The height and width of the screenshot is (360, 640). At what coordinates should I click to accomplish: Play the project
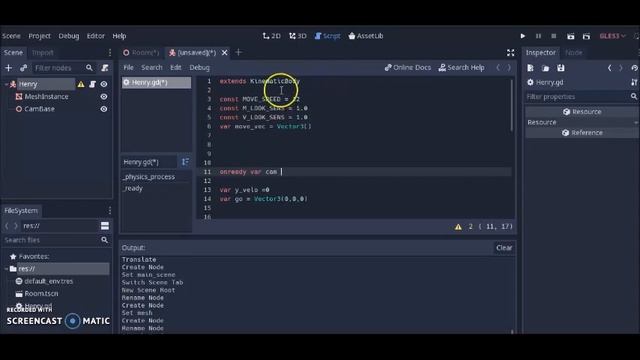tap(522, 36)
